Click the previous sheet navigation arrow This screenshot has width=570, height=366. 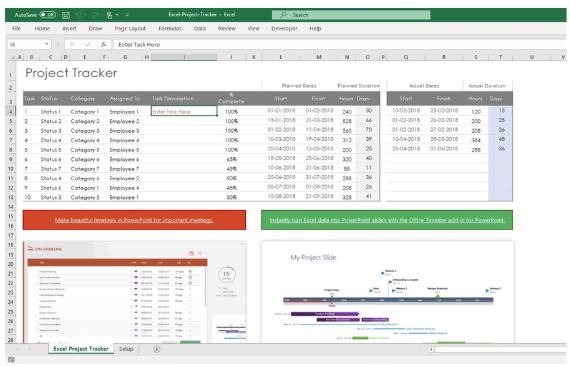[x=18, y=349]
